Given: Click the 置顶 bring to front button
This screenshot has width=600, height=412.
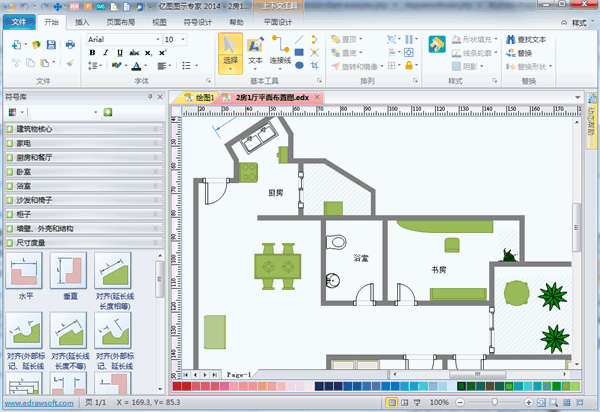Looking at the screenshot, I should 347,39.
